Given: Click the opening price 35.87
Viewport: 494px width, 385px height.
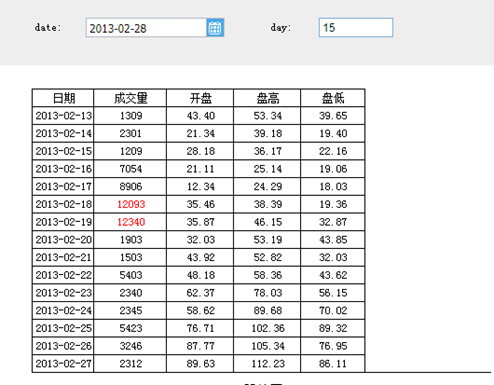Looking at the screenshot, I should (201, 222).
